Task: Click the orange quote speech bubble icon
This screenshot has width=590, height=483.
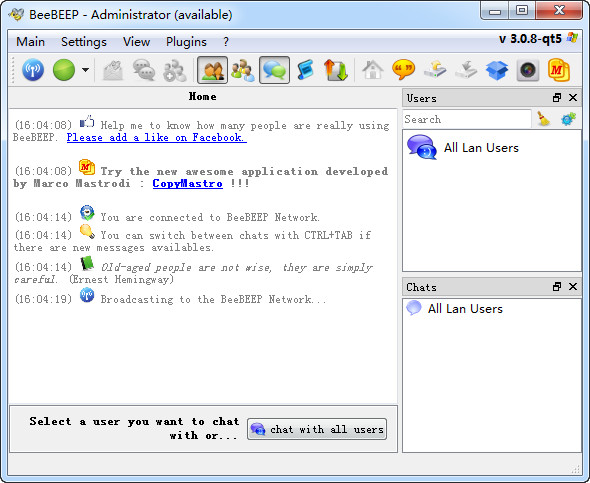Action: click(x=403, y=70)
